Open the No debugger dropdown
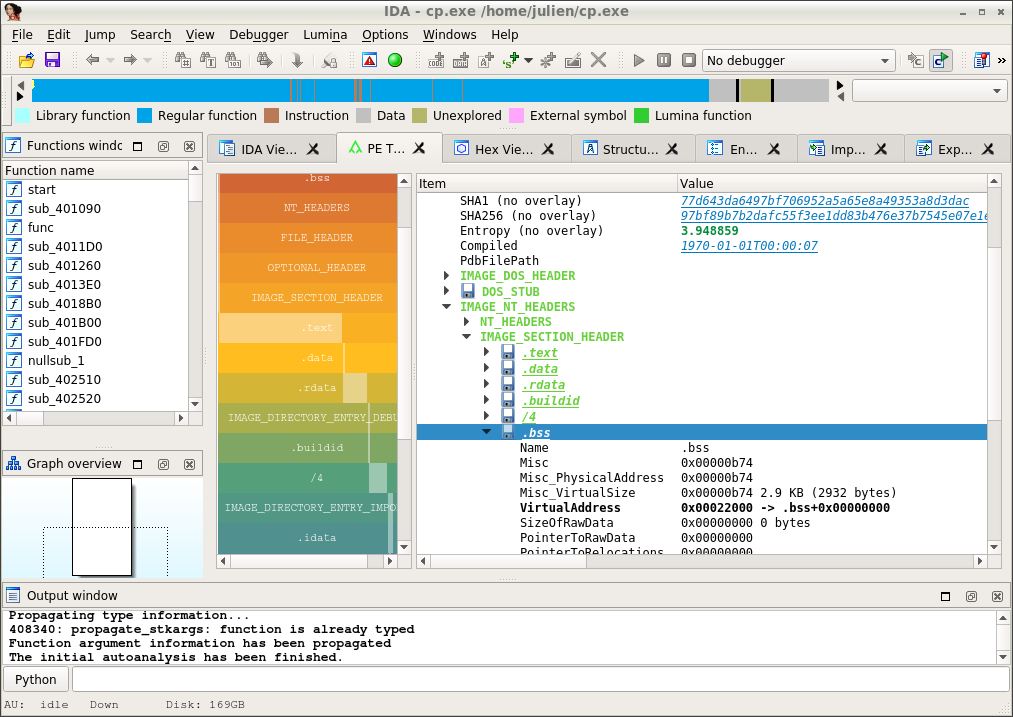Viewport: 1013px width, 717px height. (x=798, y=60)
